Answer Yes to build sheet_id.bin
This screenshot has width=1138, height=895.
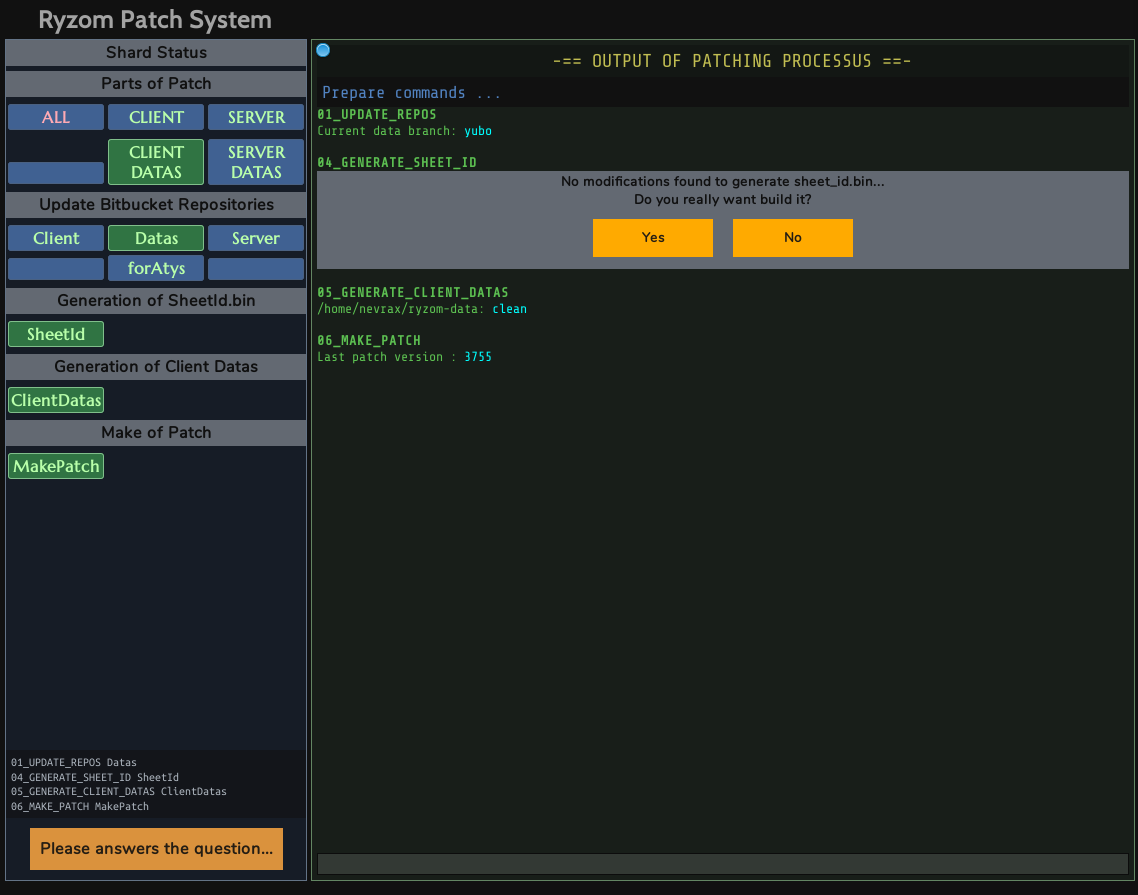pyautogui.click(x=652, y=237)
